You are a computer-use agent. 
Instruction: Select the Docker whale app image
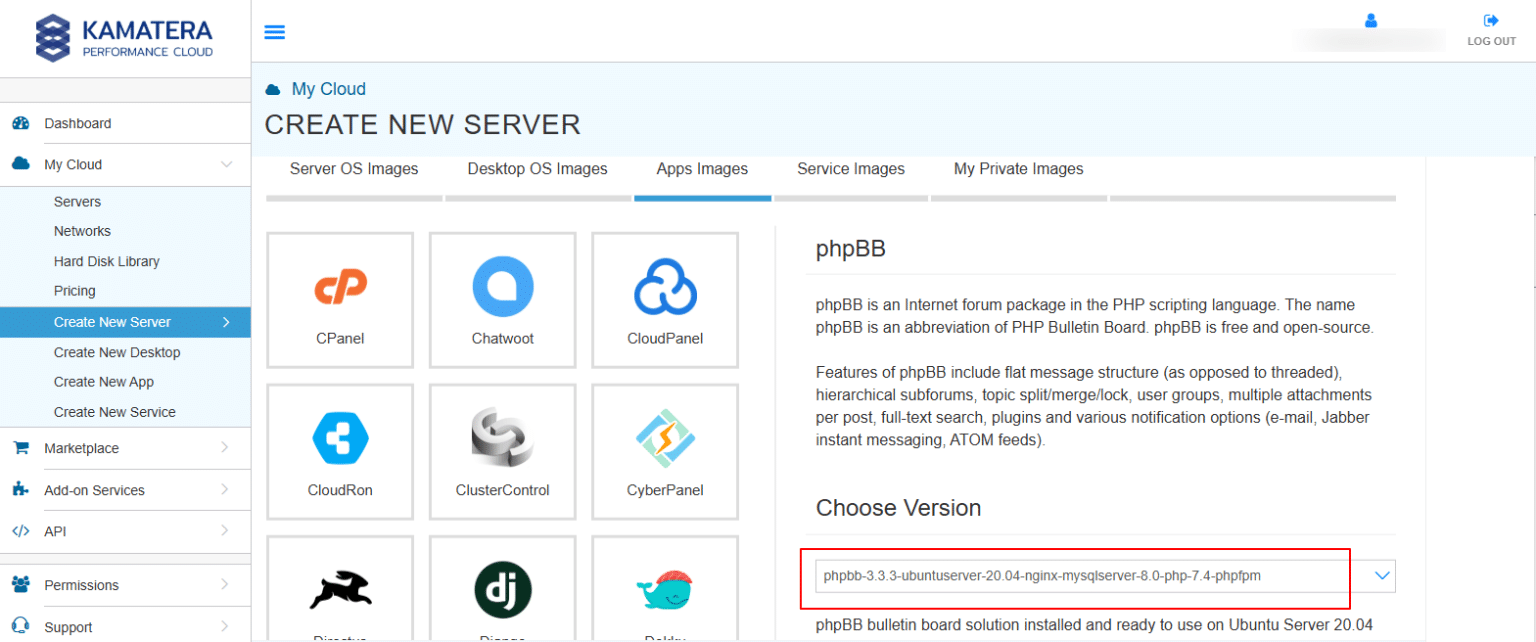665,590
